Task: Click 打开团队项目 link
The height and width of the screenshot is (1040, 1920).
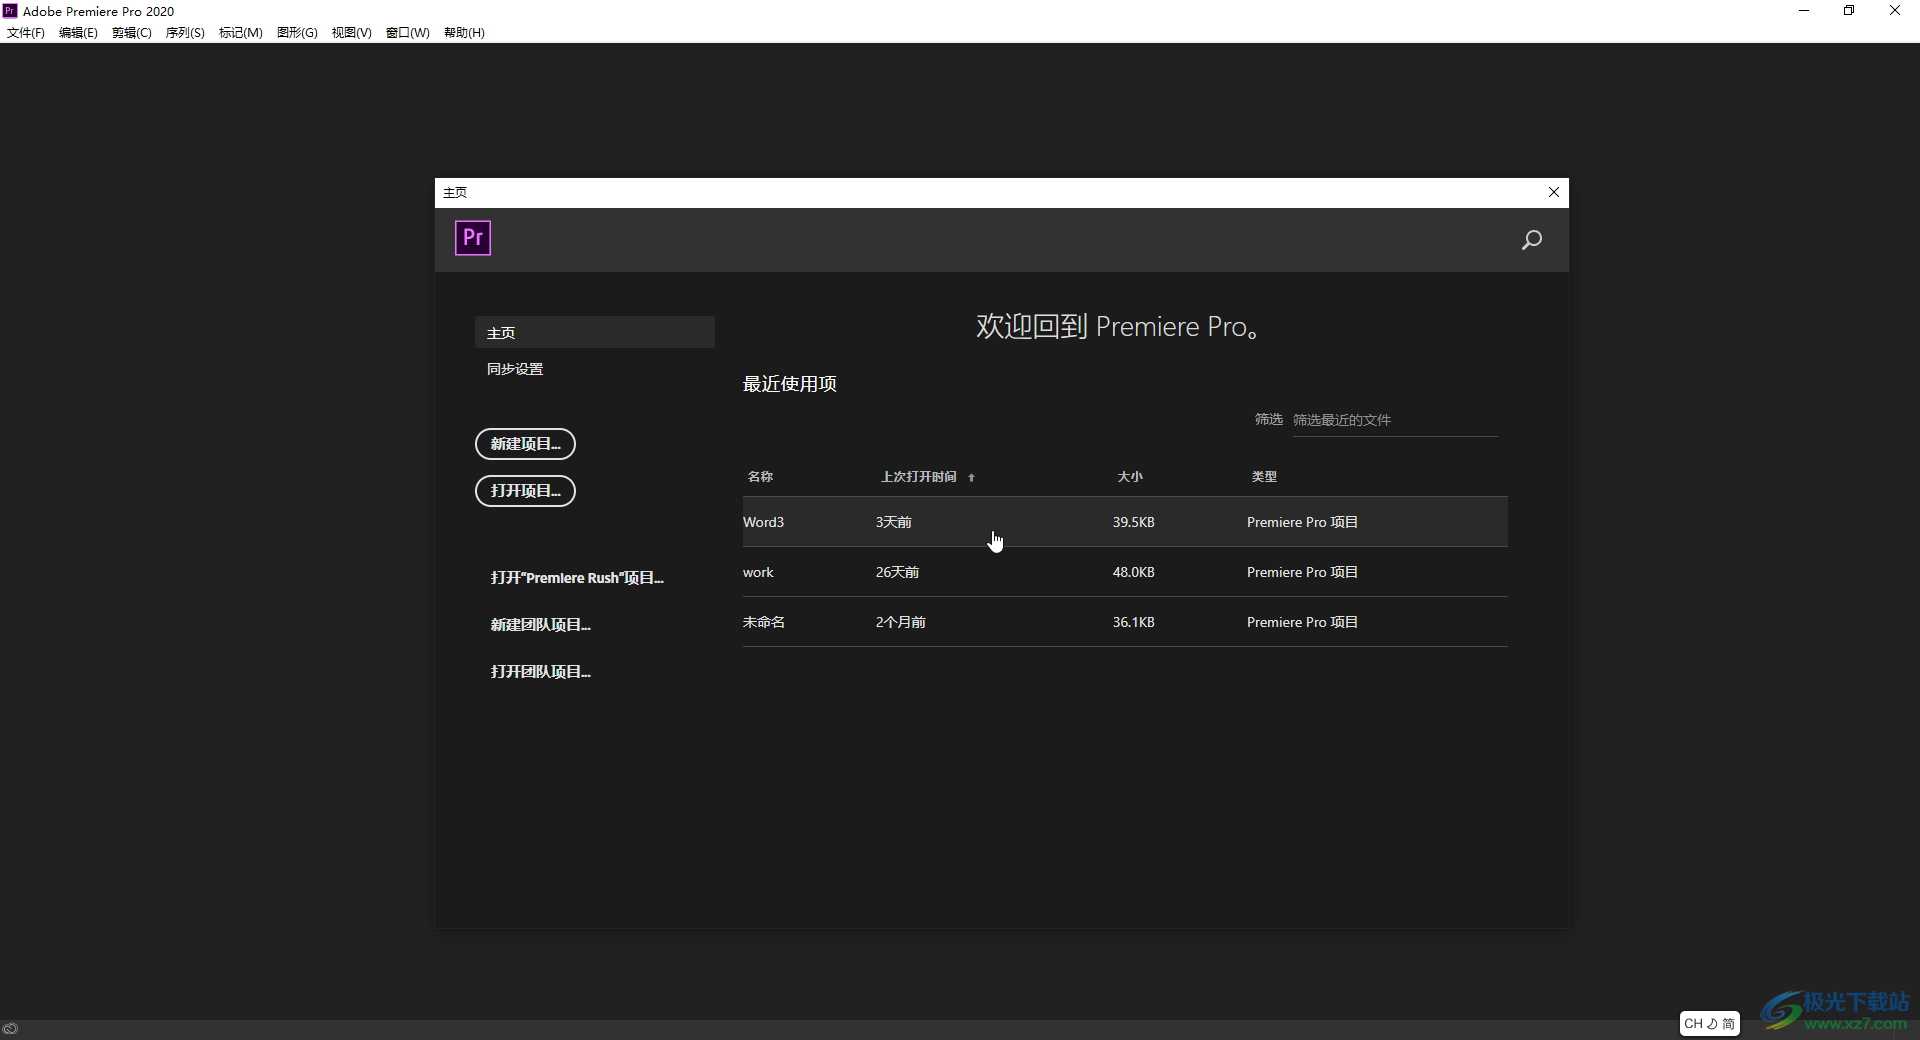Action: tap(540, 672)
